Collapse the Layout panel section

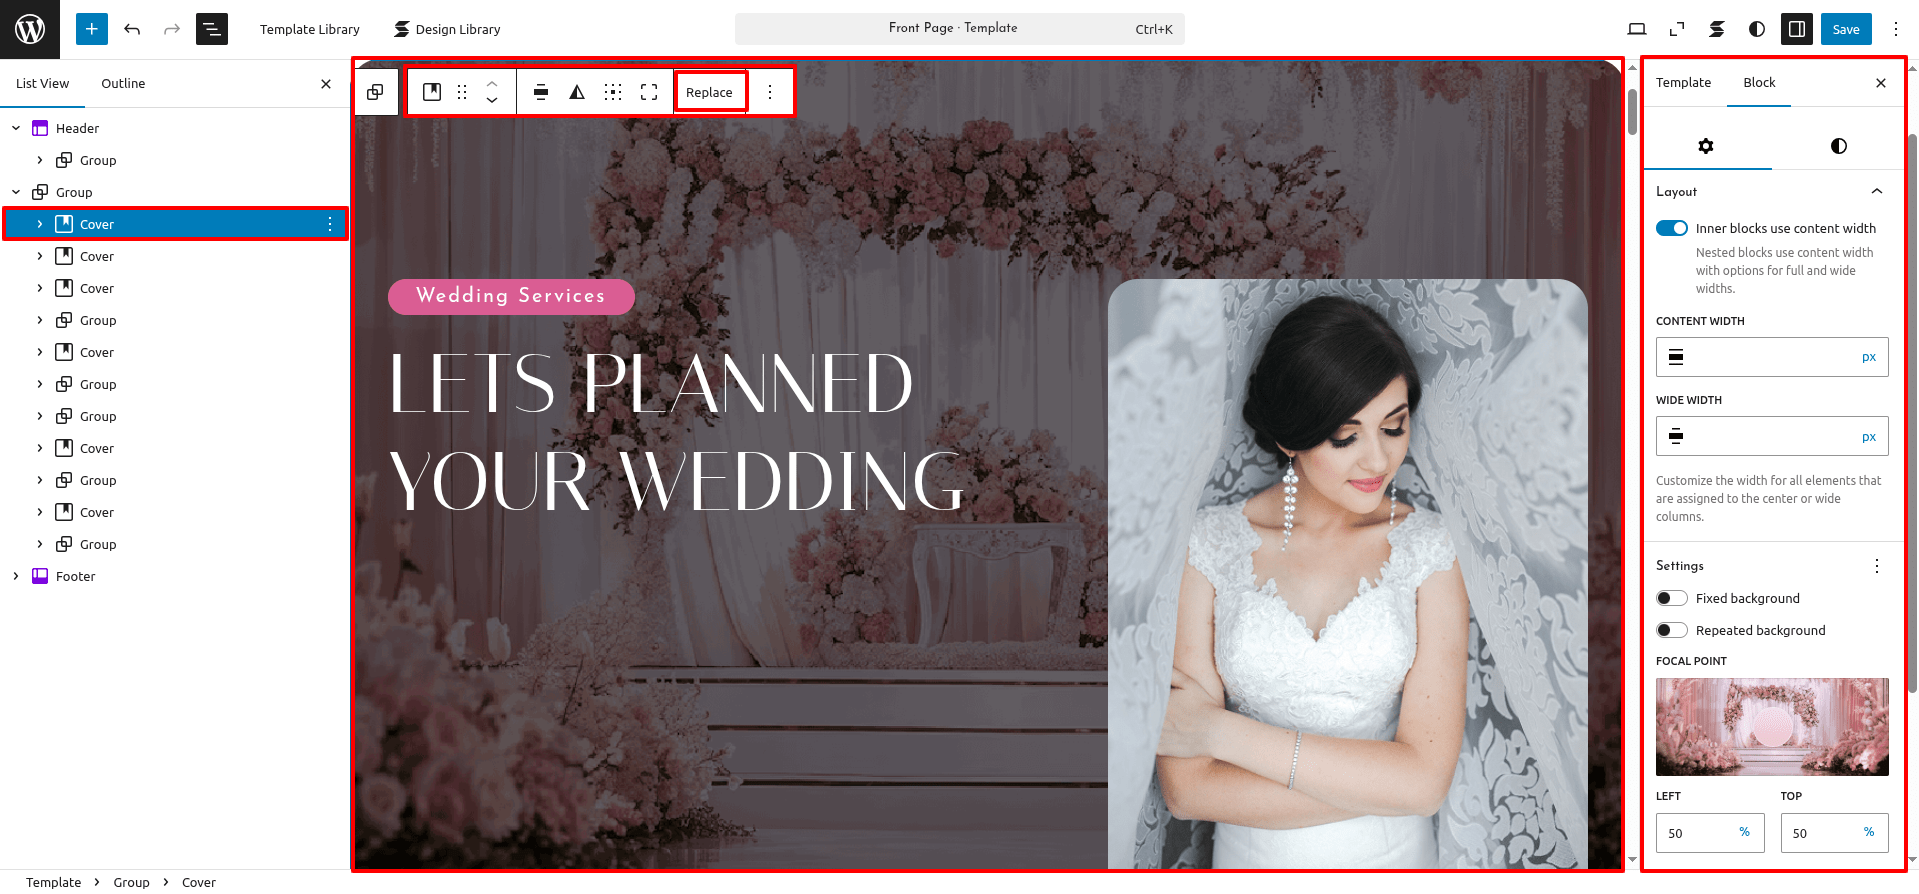click(x=1876, y=191)
